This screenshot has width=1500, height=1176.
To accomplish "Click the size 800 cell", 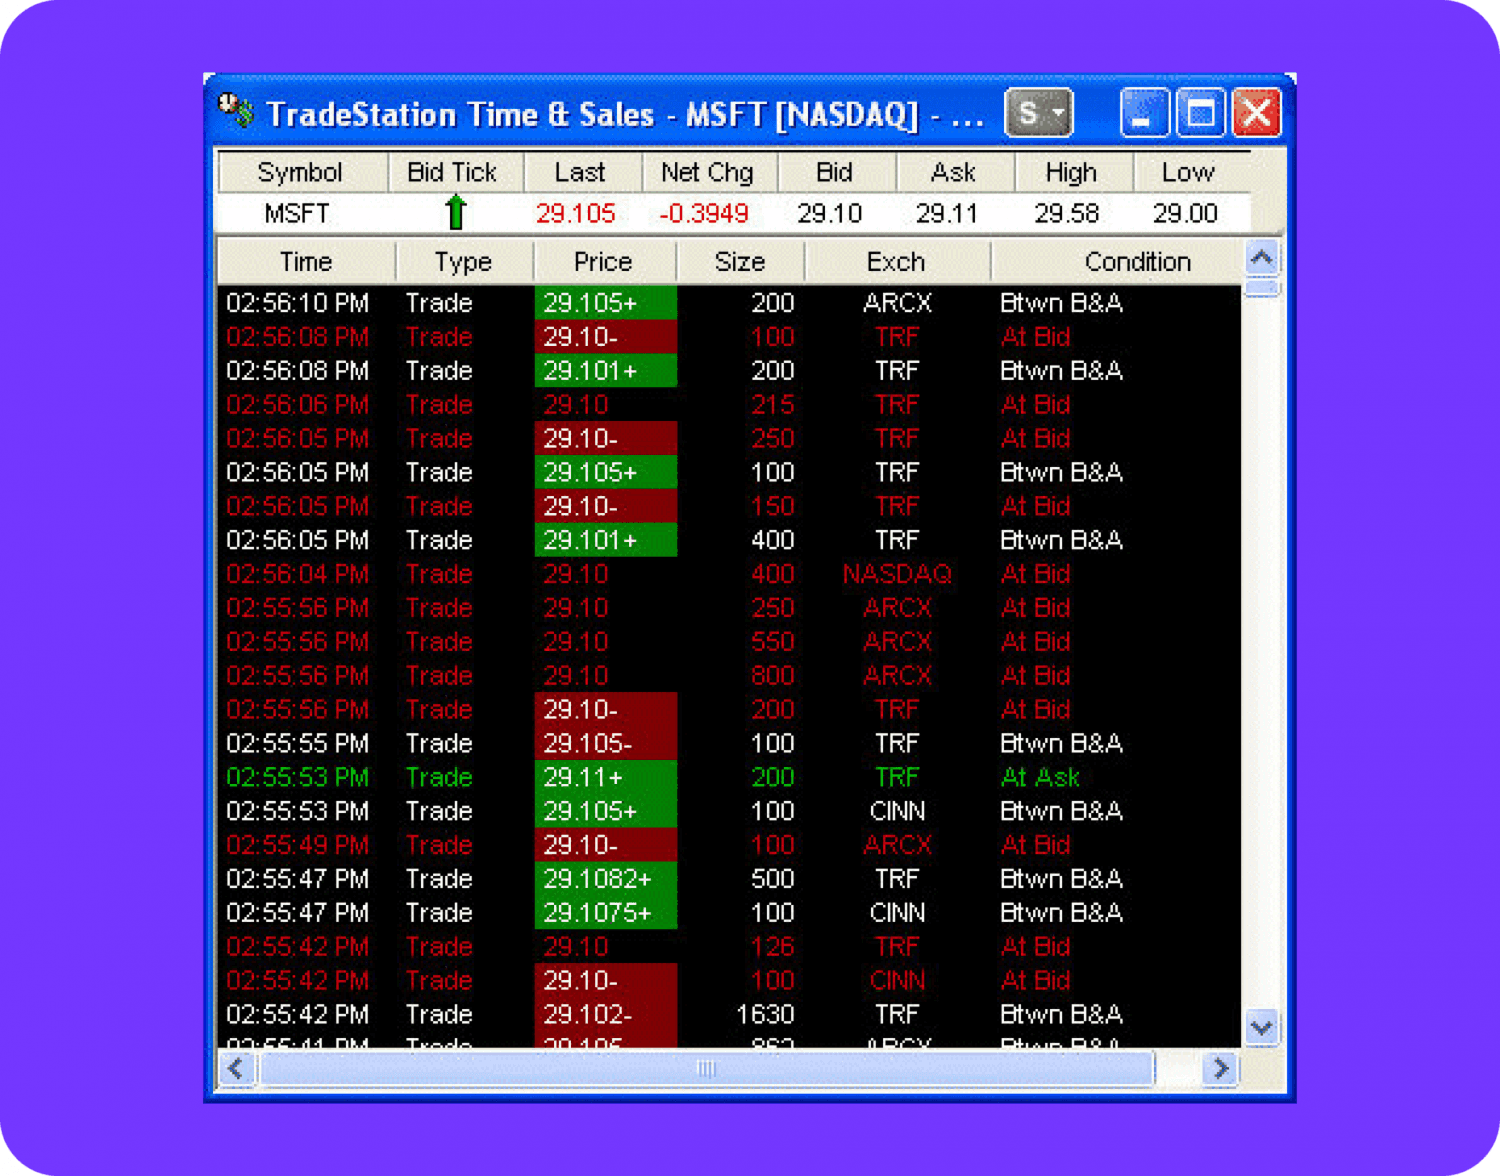I will pos(773,676).
